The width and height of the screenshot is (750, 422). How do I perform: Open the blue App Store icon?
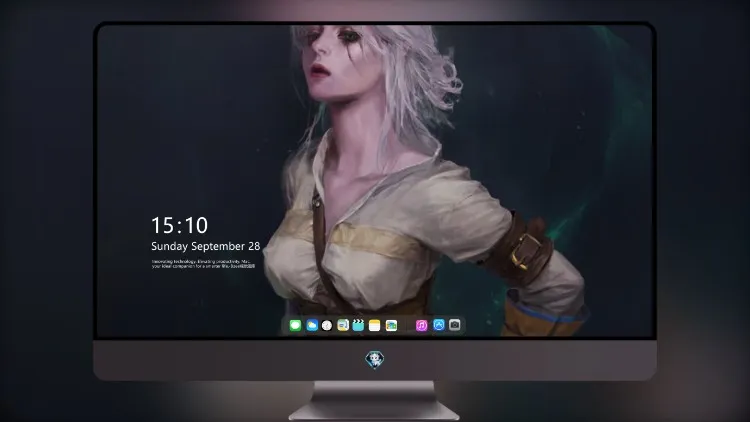pos(439,325)
